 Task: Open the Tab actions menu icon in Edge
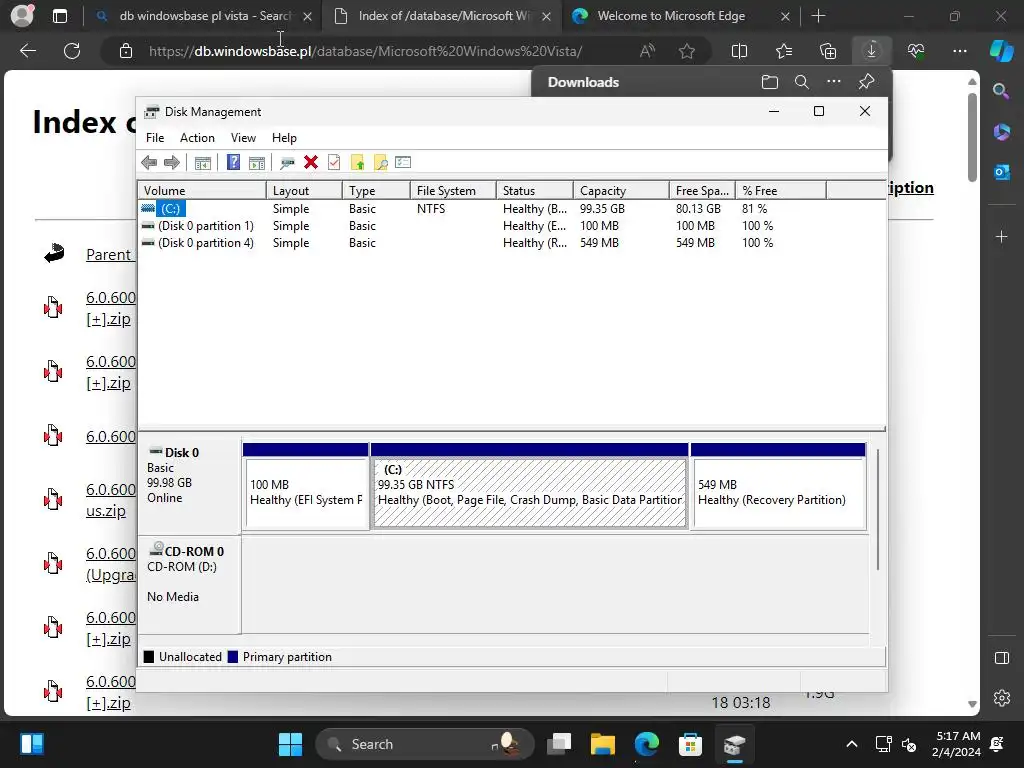tap(59, 16)
